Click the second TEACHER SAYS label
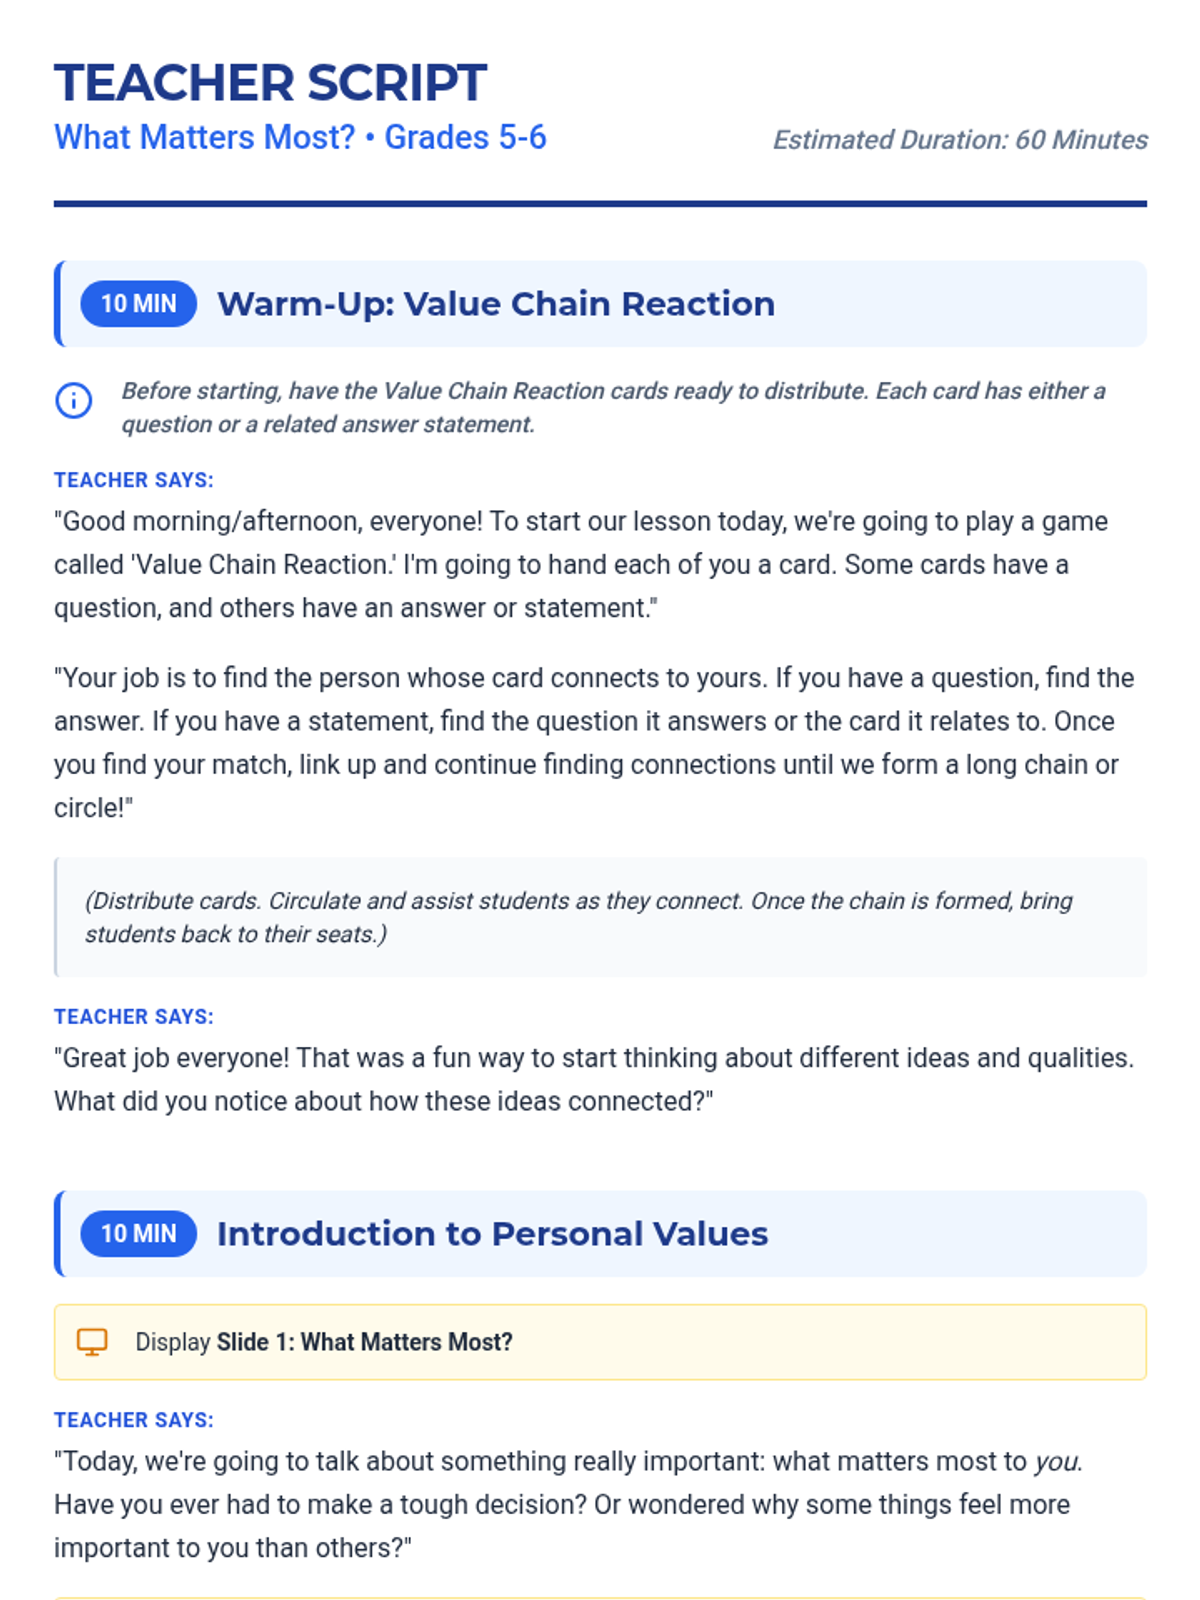The width and height of the screenshot is (1200, 1600). [x=134, y=1017]
